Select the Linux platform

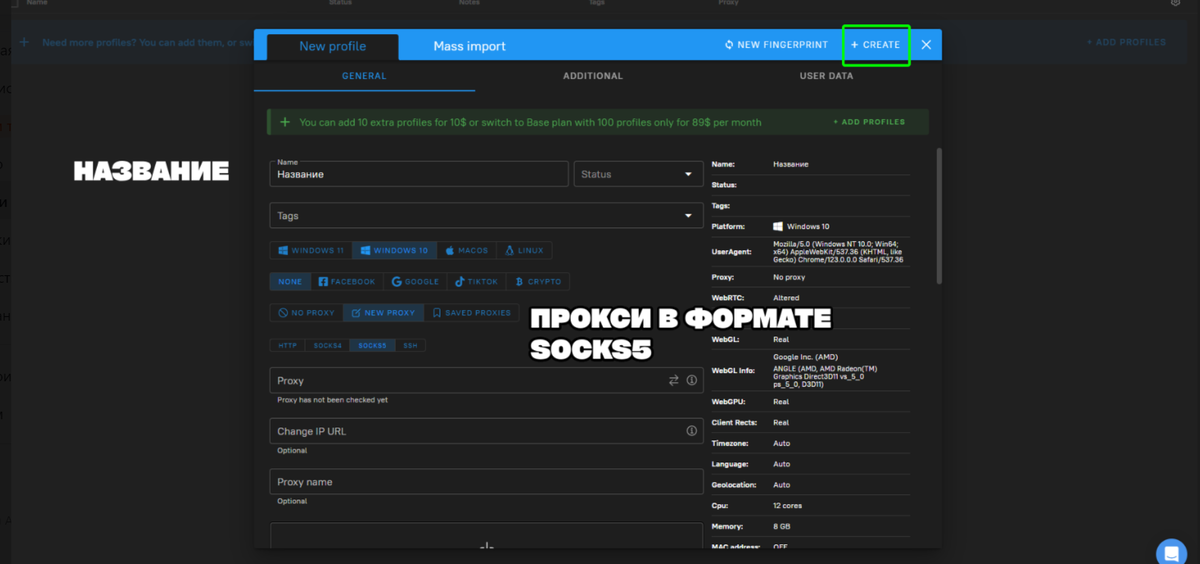click(x=524, y=251)
